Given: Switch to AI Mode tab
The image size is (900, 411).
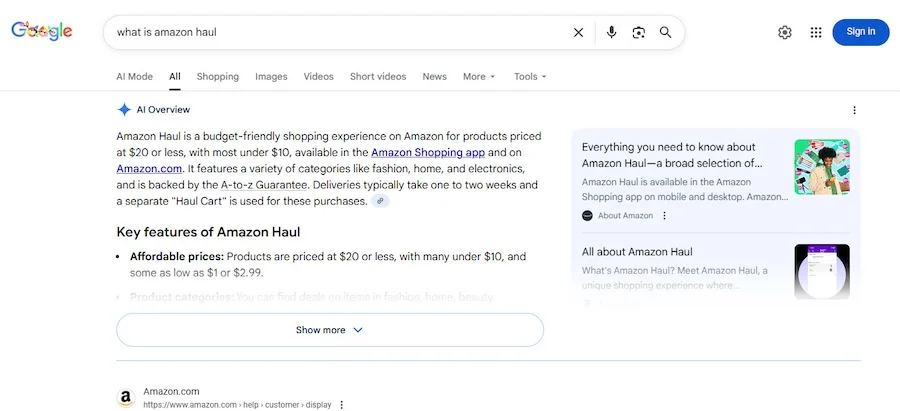Looking at the screenshot, I should coord(134,76).
